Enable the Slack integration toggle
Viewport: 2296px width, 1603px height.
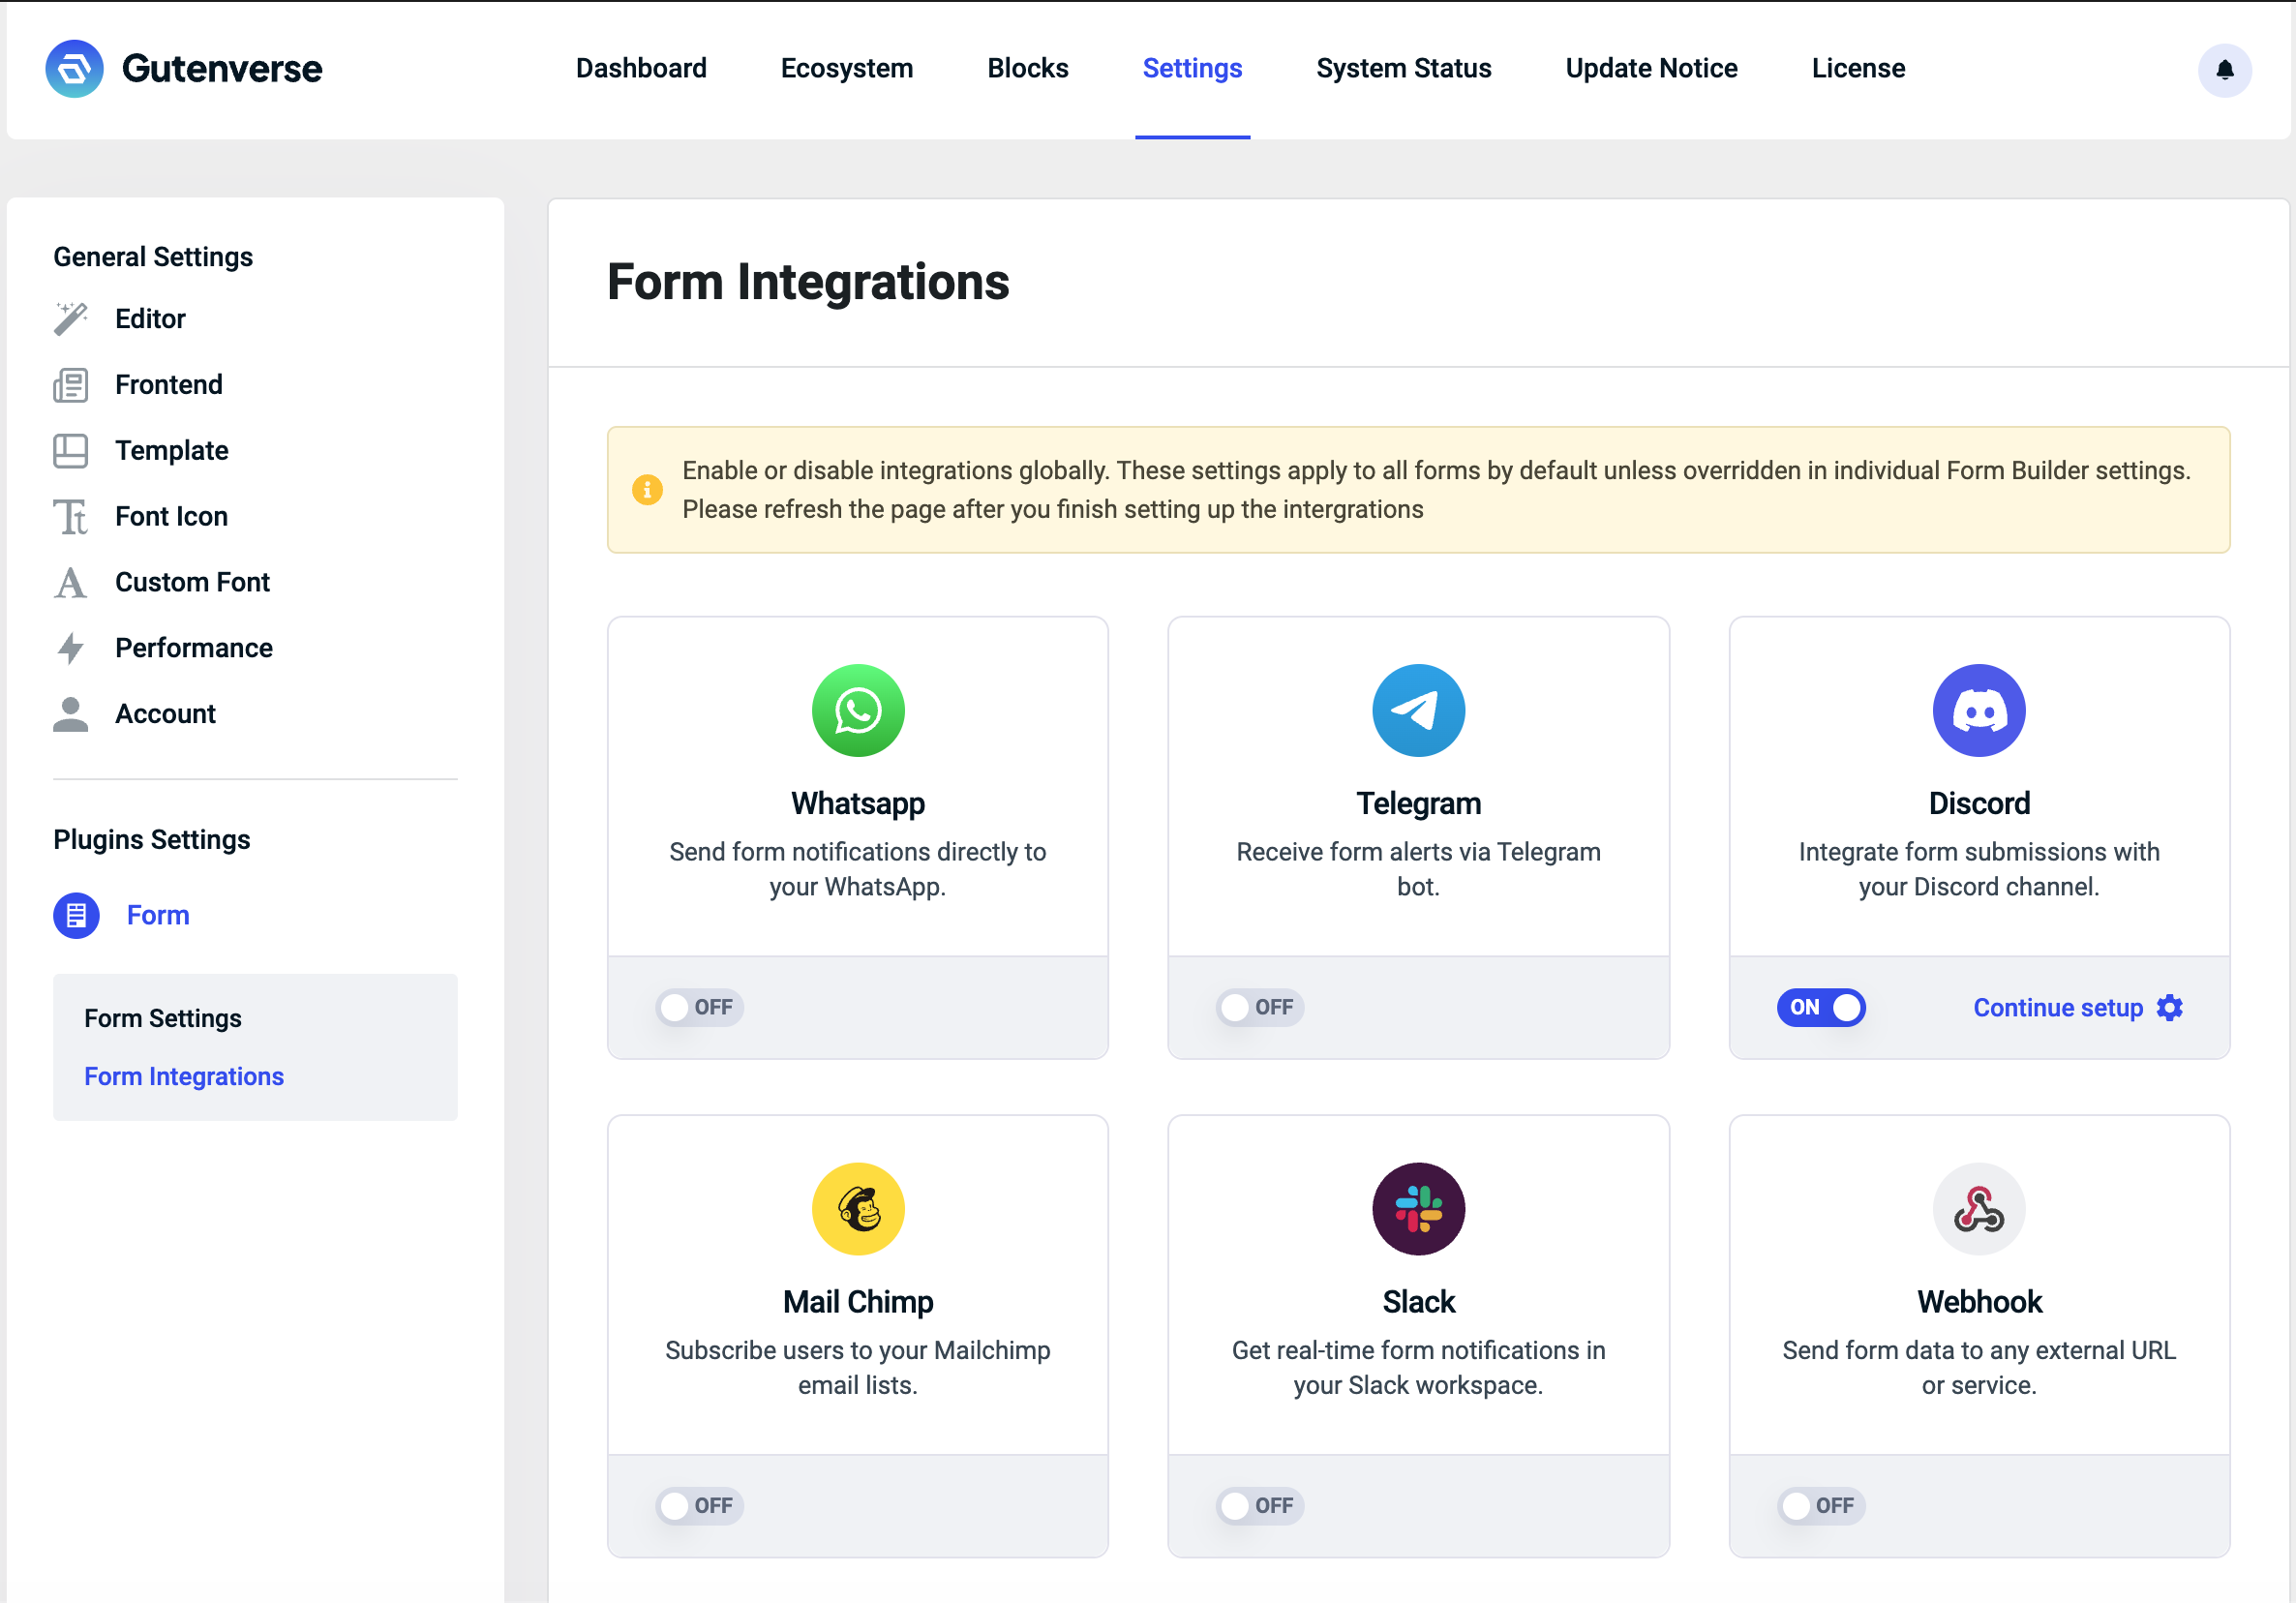pyautogui.click(x=1260, y=1506)
